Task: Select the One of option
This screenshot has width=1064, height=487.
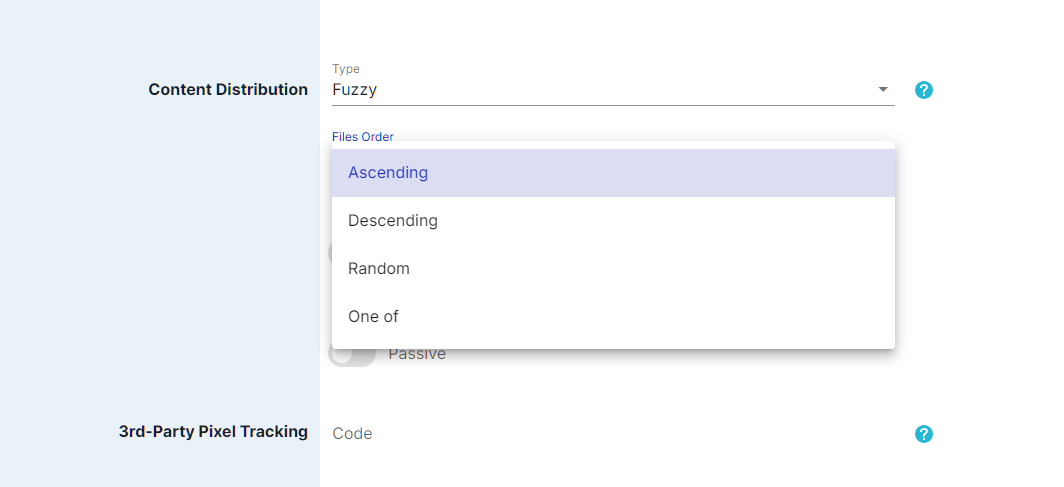Action: click(x=613, y=317)
